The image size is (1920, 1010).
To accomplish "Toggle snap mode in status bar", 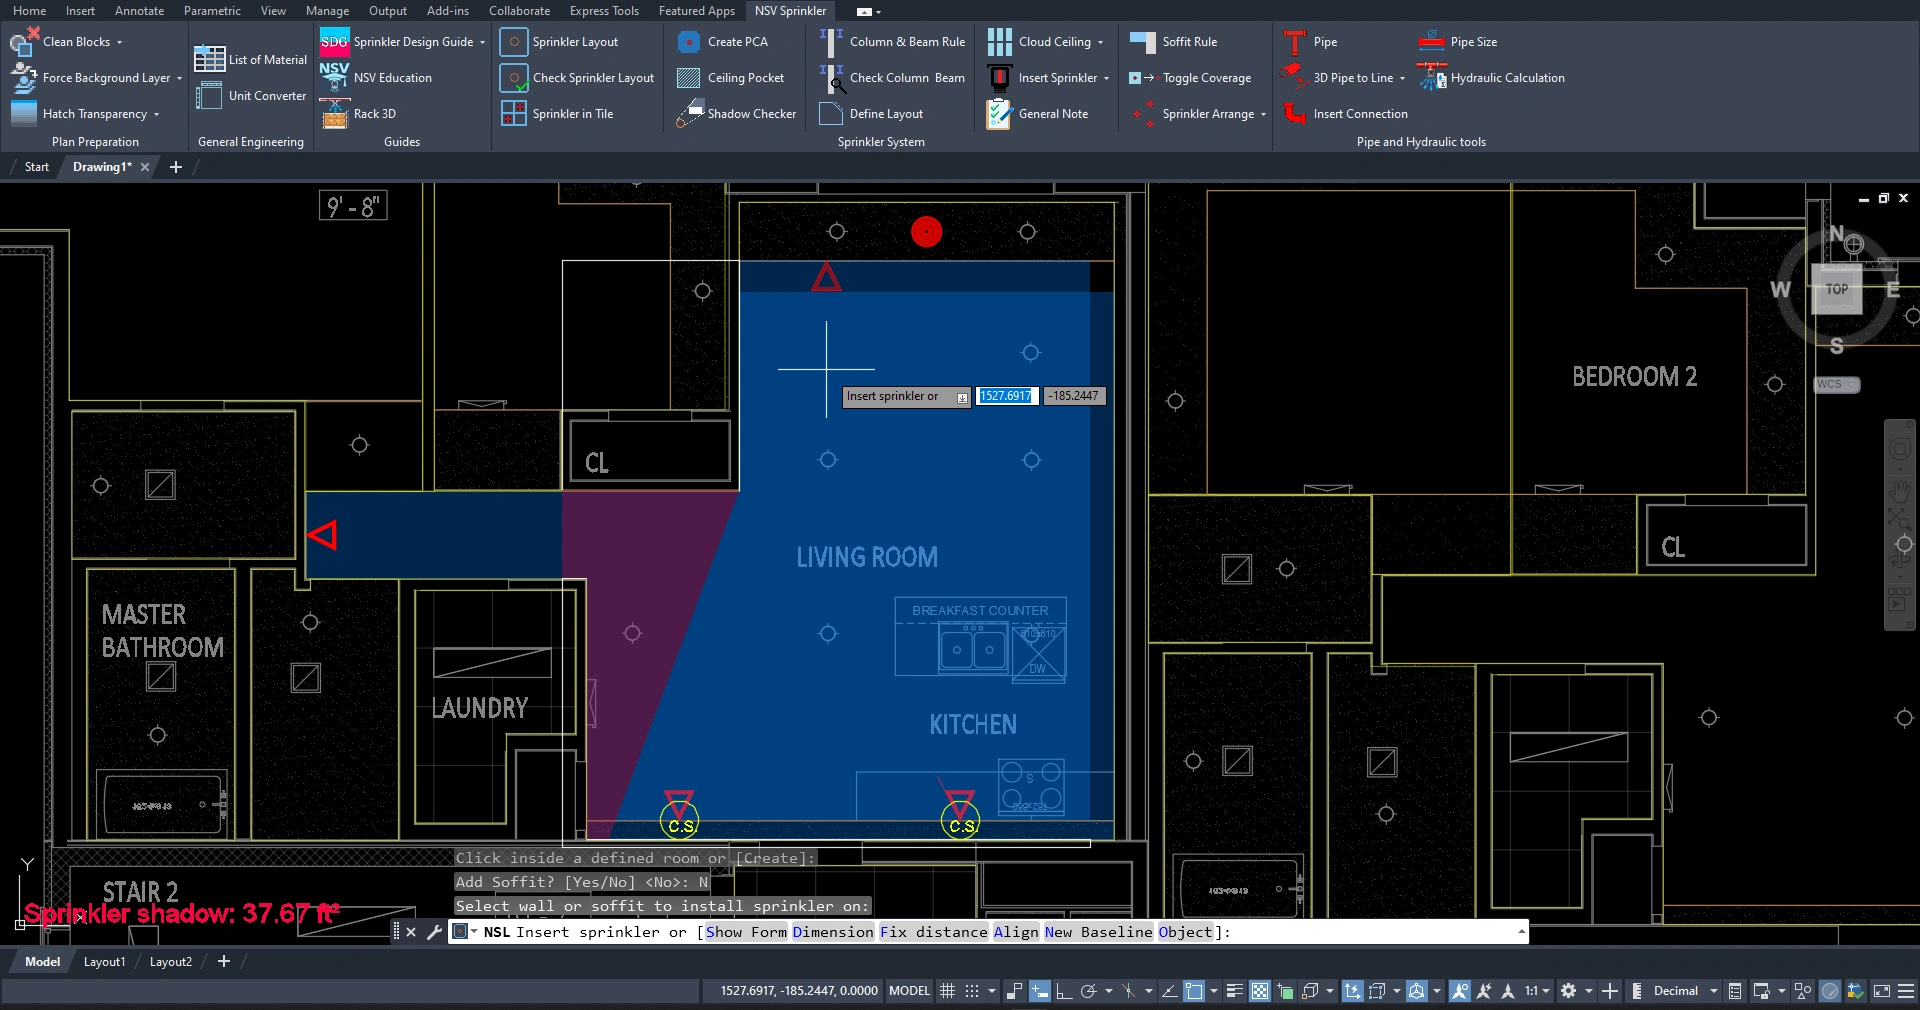I will click(971, 991).
